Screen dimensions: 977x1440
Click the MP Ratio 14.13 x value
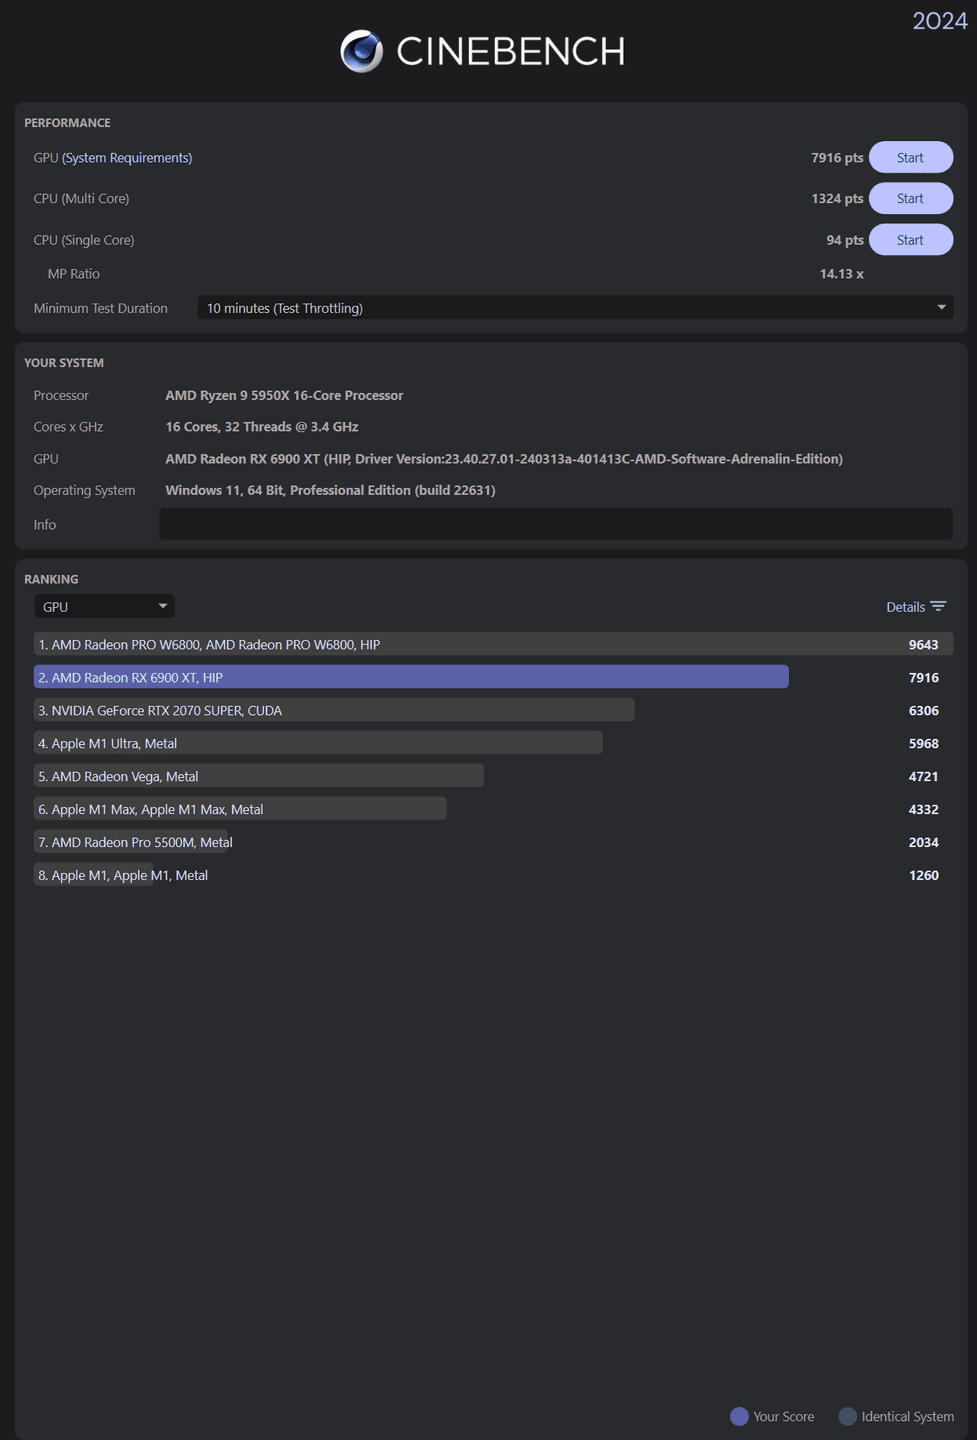click(842, 274)
